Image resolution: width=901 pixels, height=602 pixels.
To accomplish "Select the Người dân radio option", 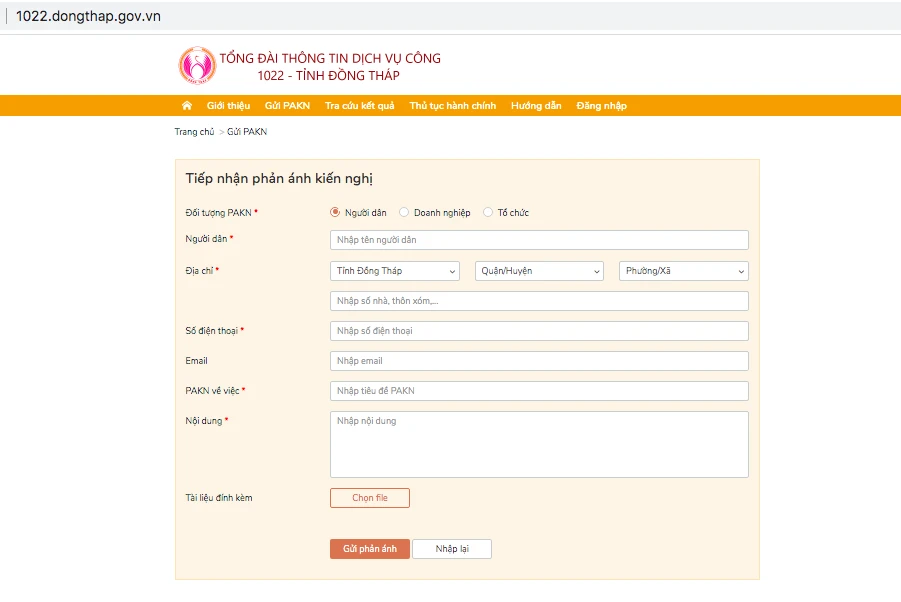I will tap(335, 212).
